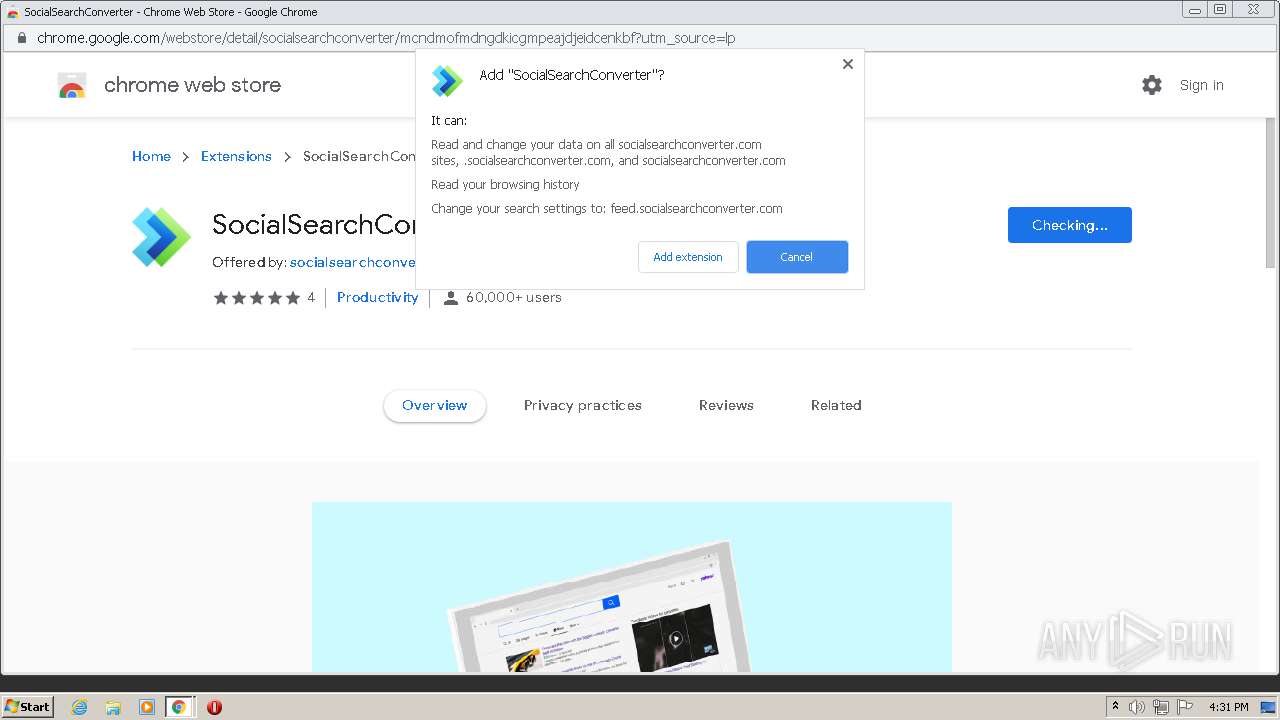Screen dimensions: 1280x720
Task: Open the Reviews tab
Action: pos(726,405)
